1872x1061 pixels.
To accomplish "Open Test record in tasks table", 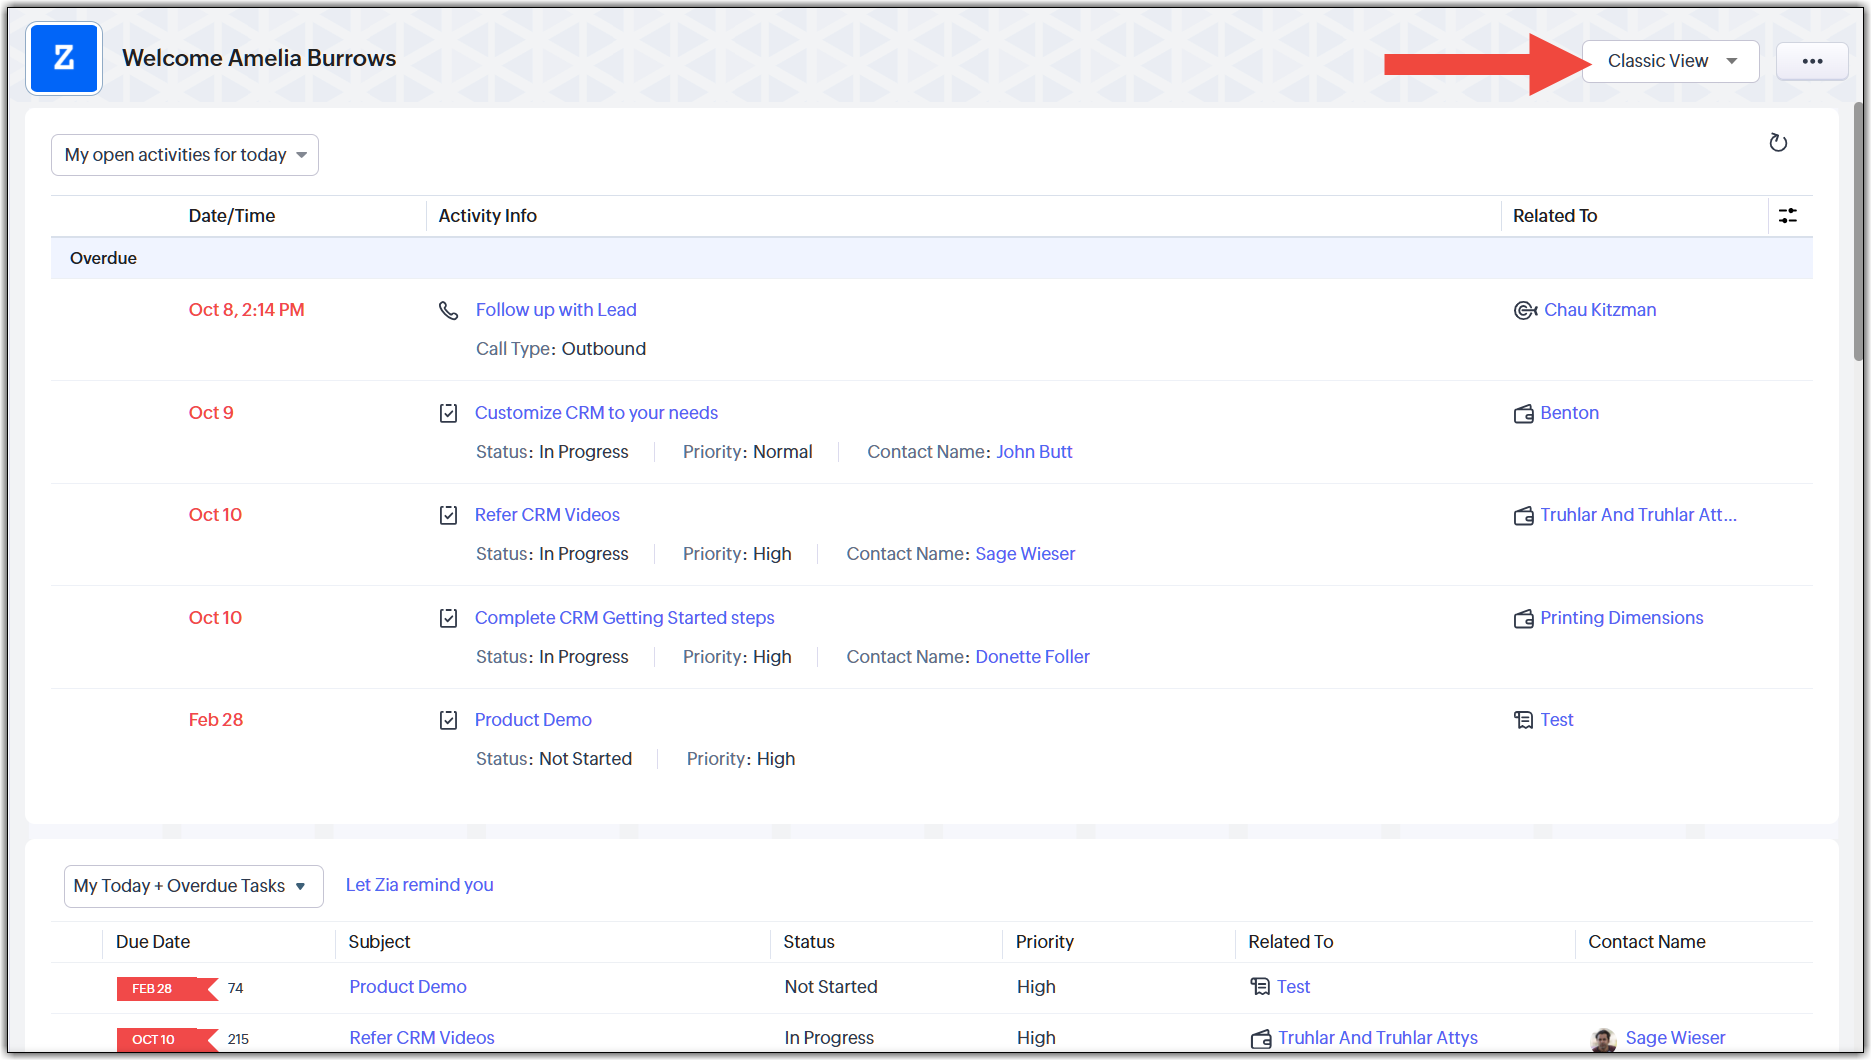I will coord(1293,987).
